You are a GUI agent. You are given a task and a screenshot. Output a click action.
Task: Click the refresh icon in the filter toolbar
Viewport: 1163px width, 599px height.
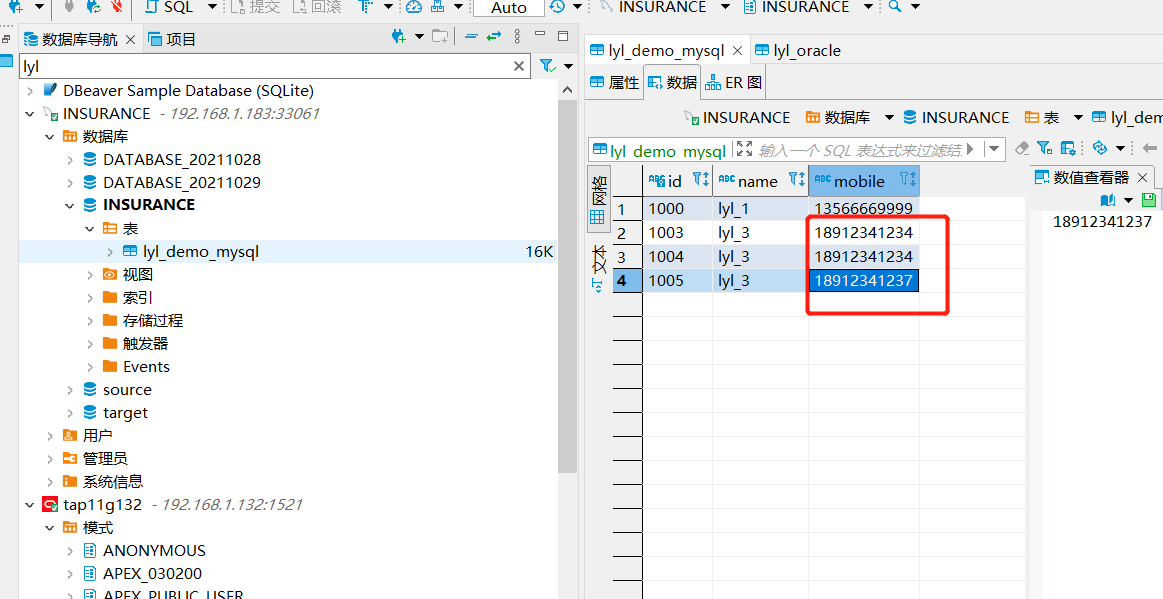point(1099,148)
